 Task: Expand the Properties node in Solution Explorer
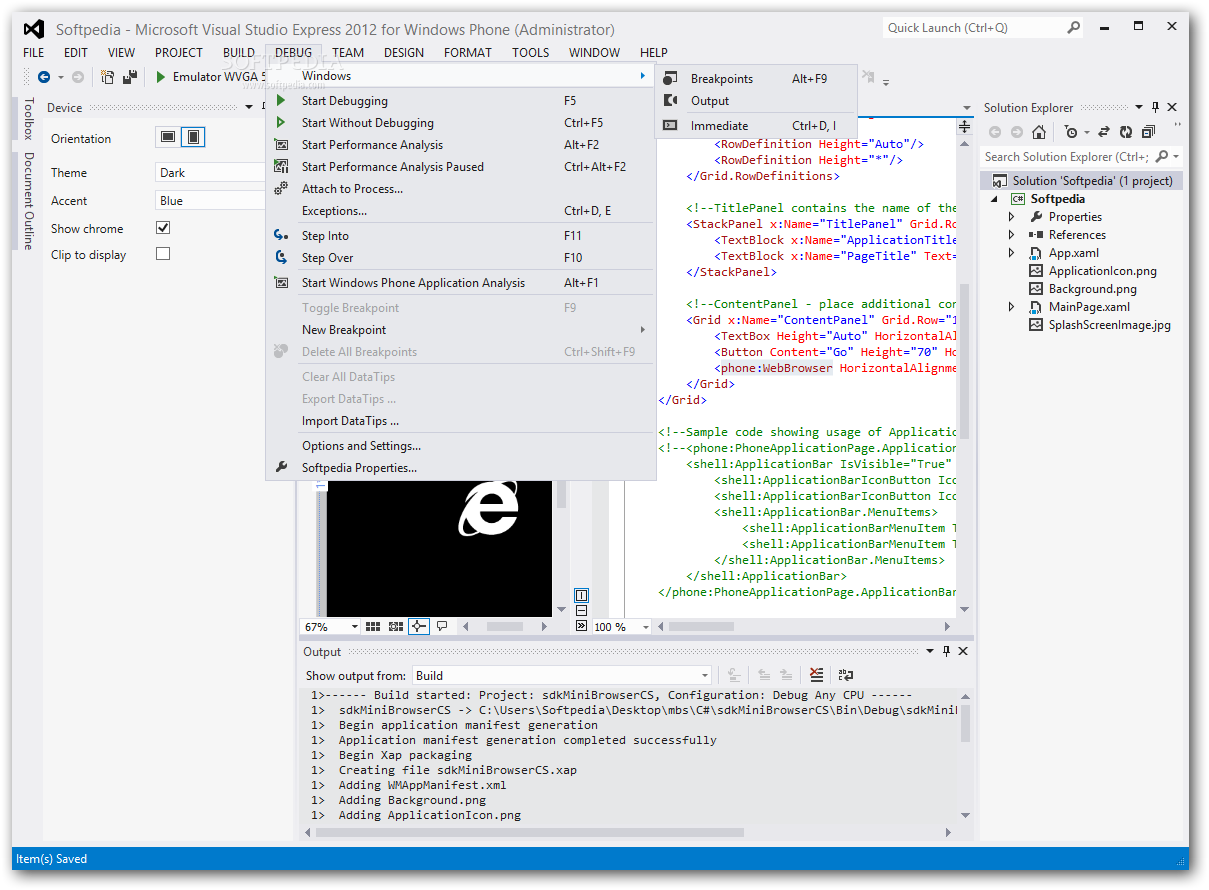(1011, 217)
